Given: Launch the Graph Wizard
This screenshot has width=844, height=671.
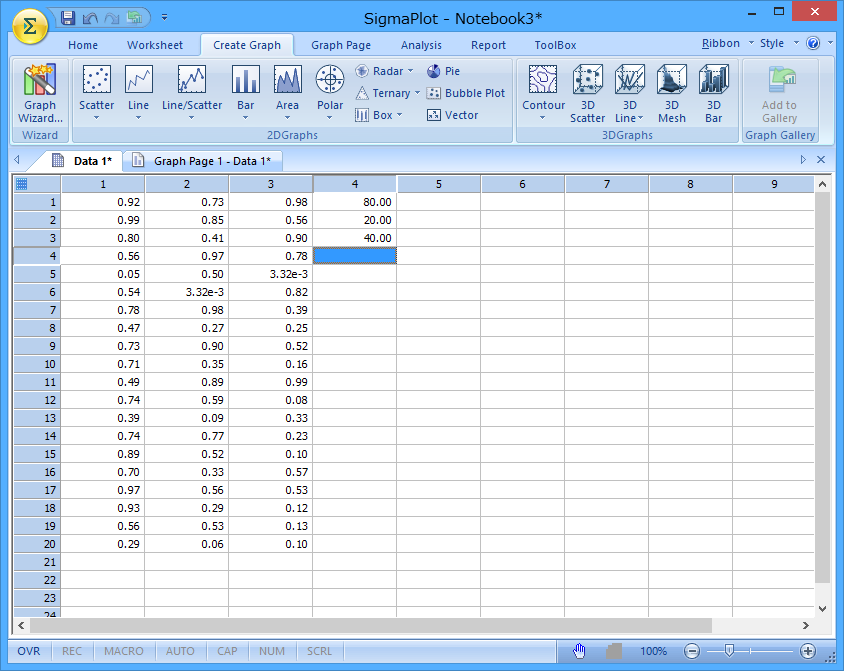Looking at the screenshot, I should [x=40, y=94].
